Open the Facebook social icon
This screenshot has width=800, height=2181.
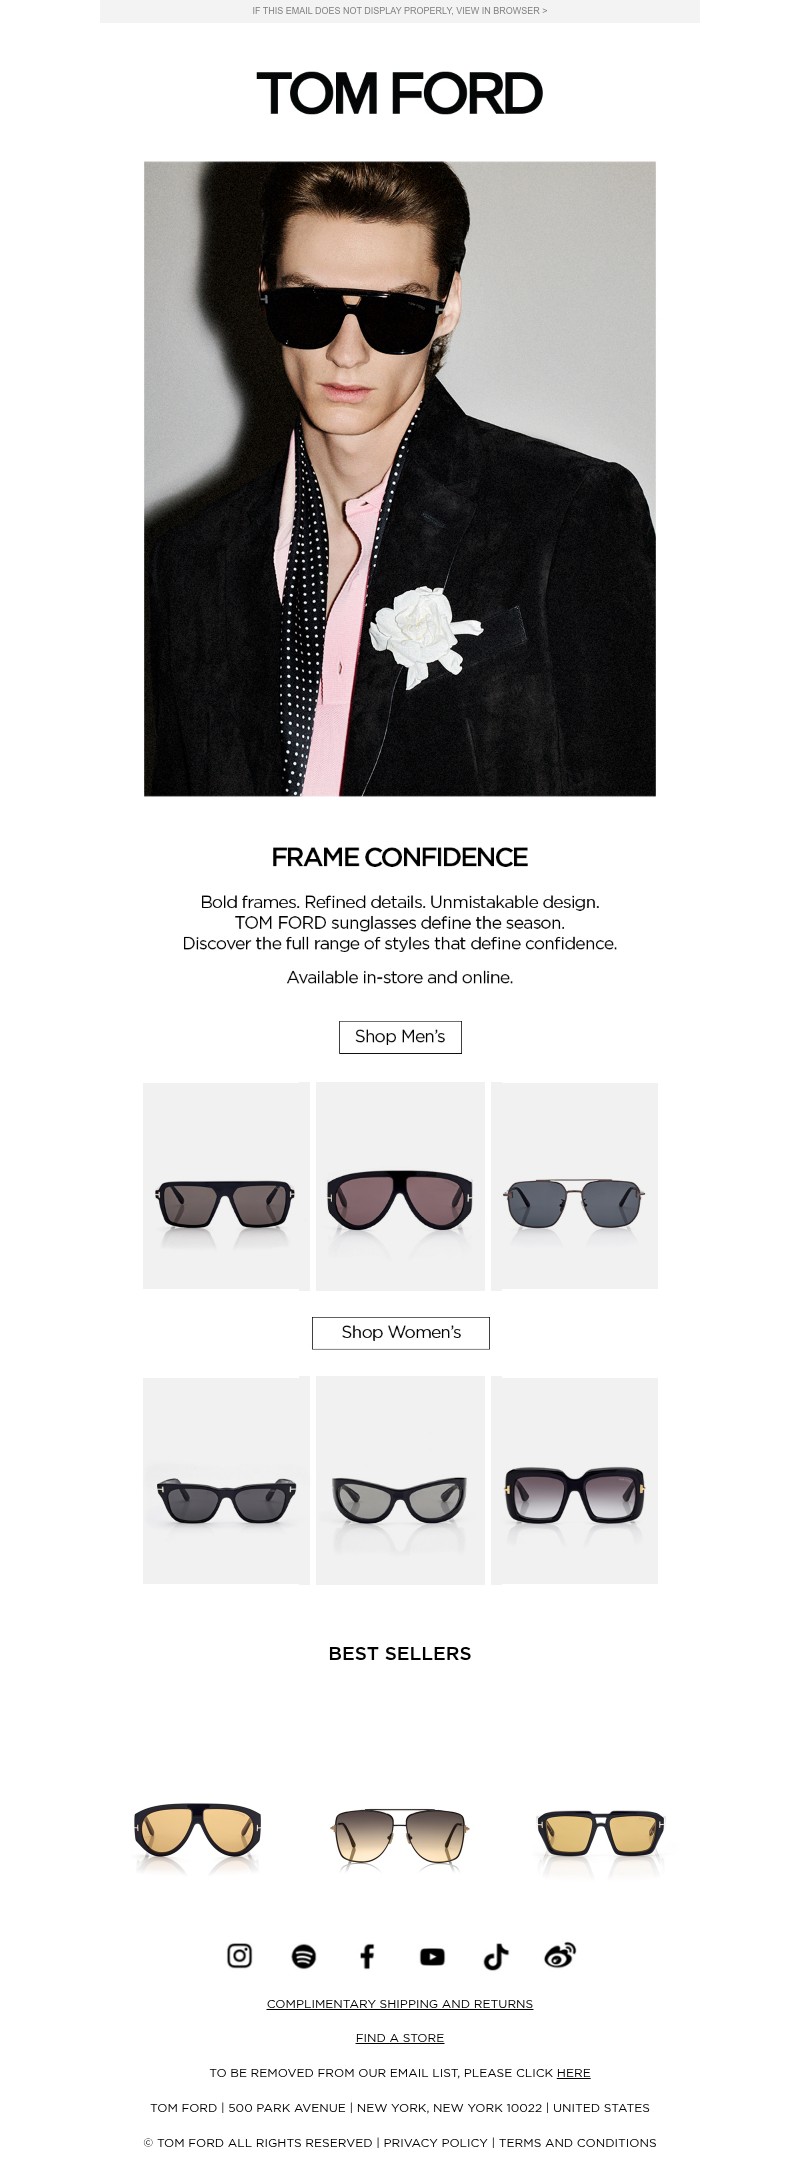pyautogui.click(x=367, y=1955)
